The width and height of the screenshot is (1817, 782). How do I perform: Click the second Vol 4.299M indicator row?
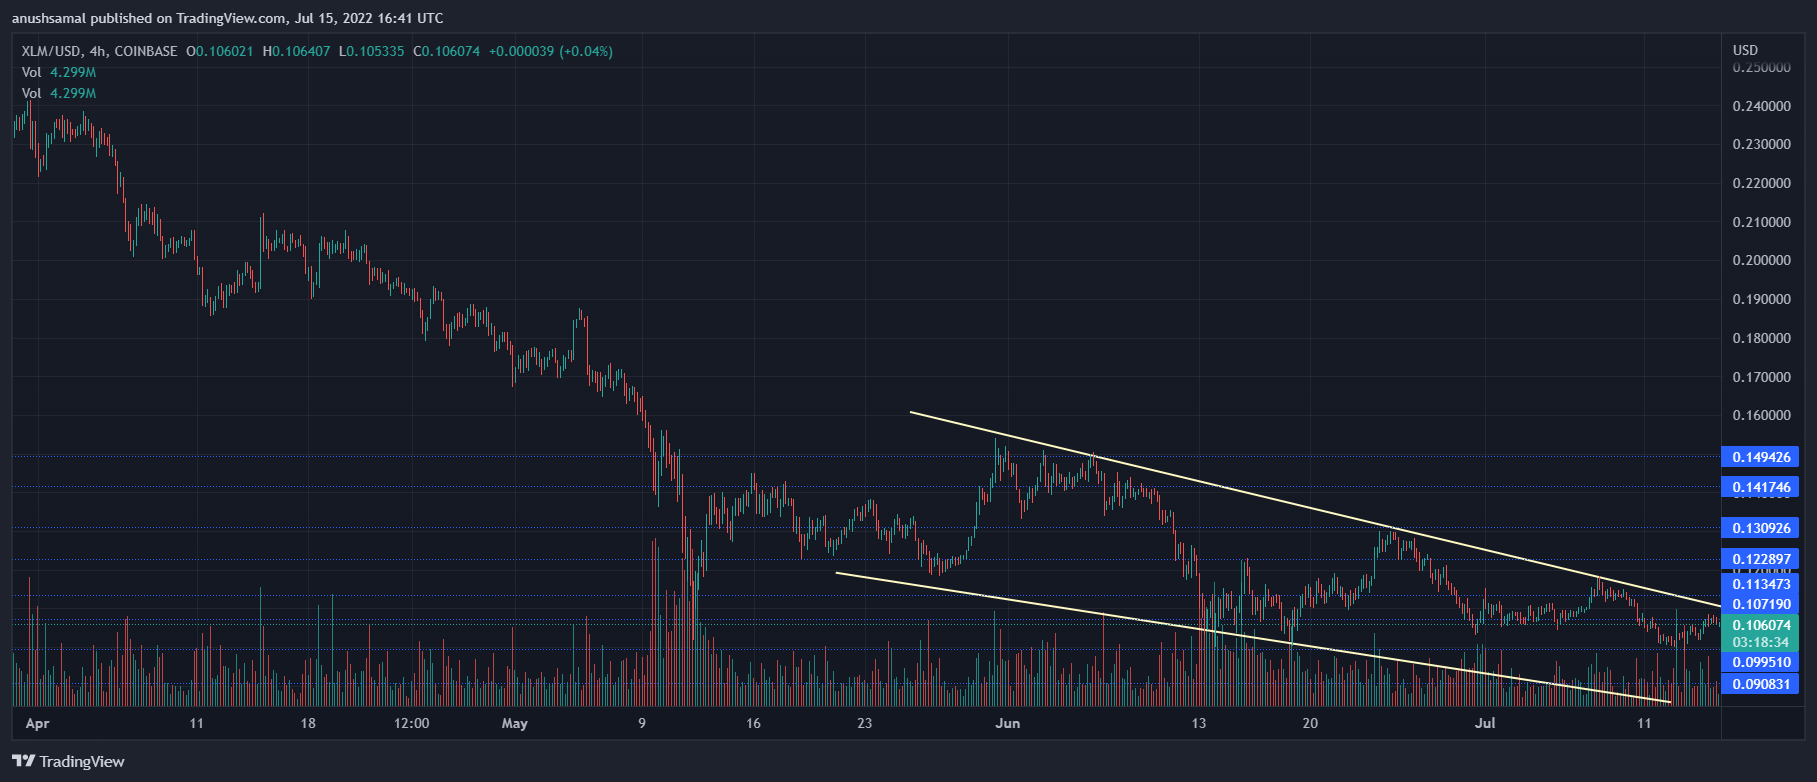(x=59, y=93)
